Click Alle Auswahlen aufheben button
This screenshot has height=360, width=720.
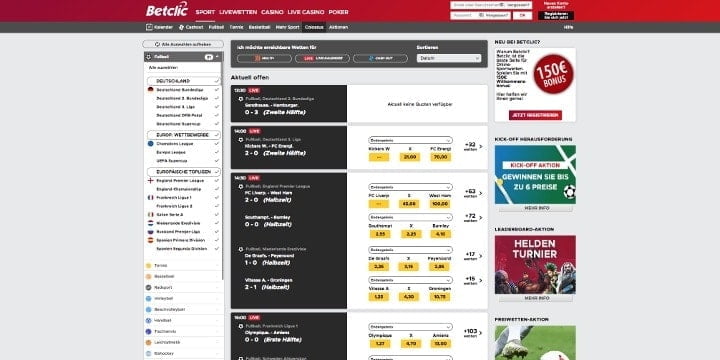tap(183, 45)
